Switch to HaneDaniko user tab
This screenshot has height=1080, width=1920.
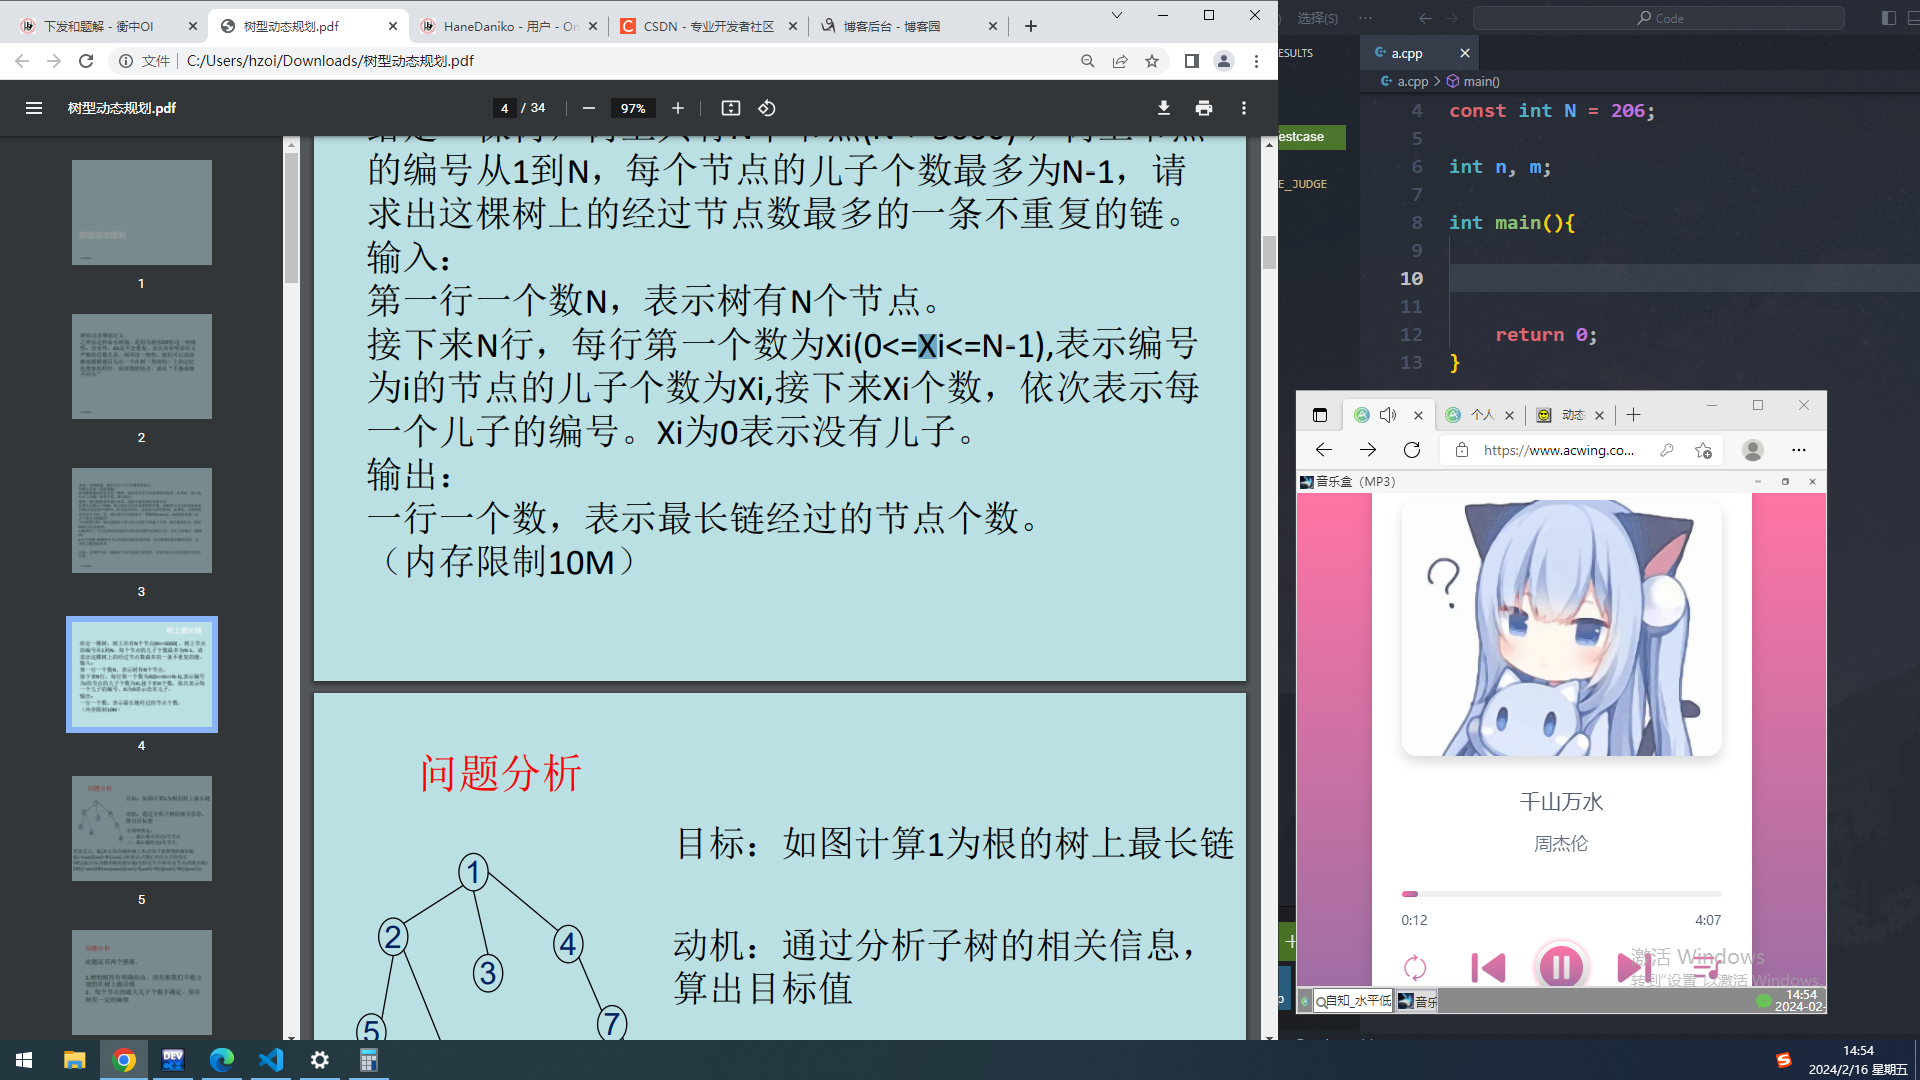tap(507, 26)
